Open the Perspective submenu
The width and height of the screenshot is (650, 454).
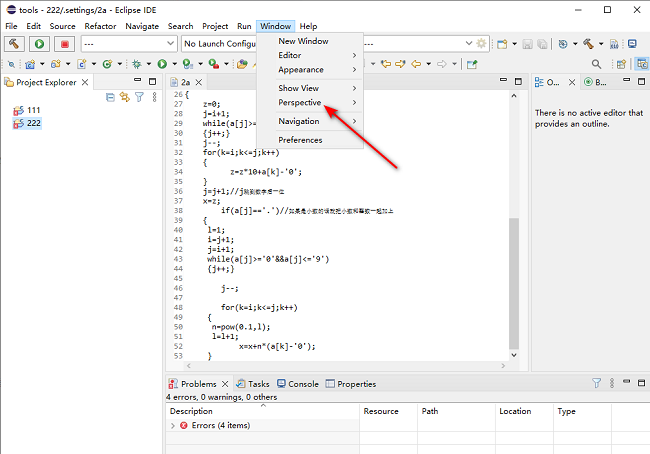point(300,103)
